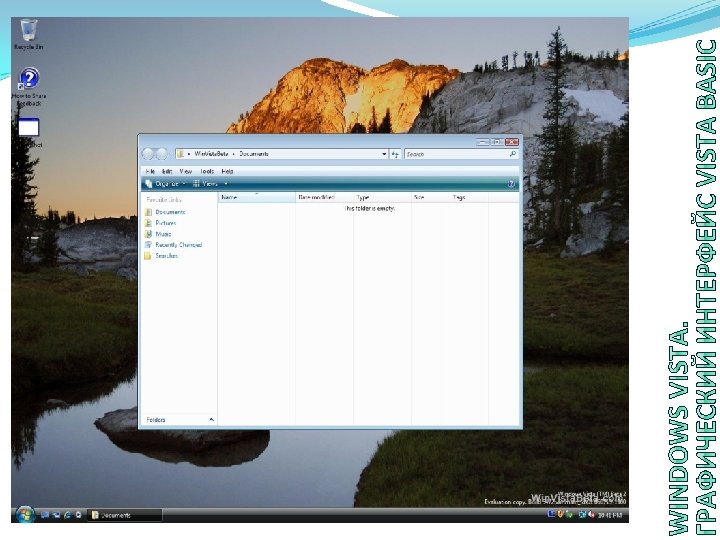
Task: Go to the Documents favorite link
Action: [170, 212]
